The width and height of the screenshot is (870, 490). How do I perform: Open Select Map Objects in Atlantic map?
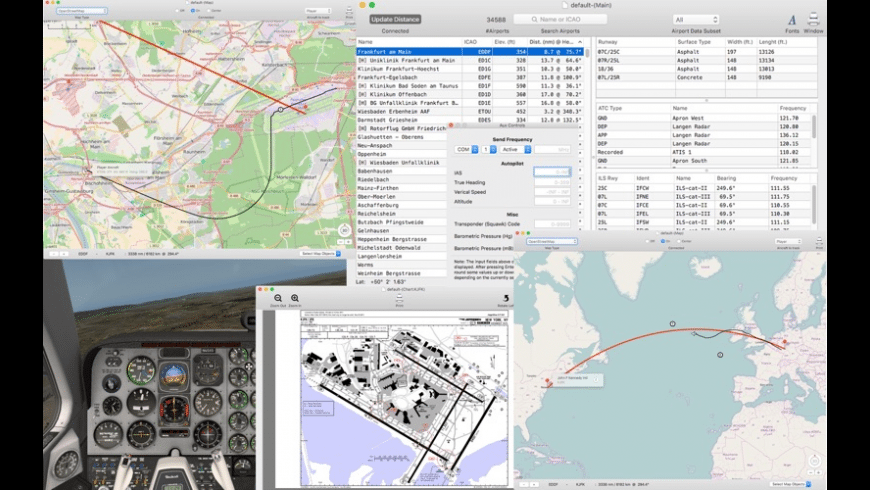(791, 484)
